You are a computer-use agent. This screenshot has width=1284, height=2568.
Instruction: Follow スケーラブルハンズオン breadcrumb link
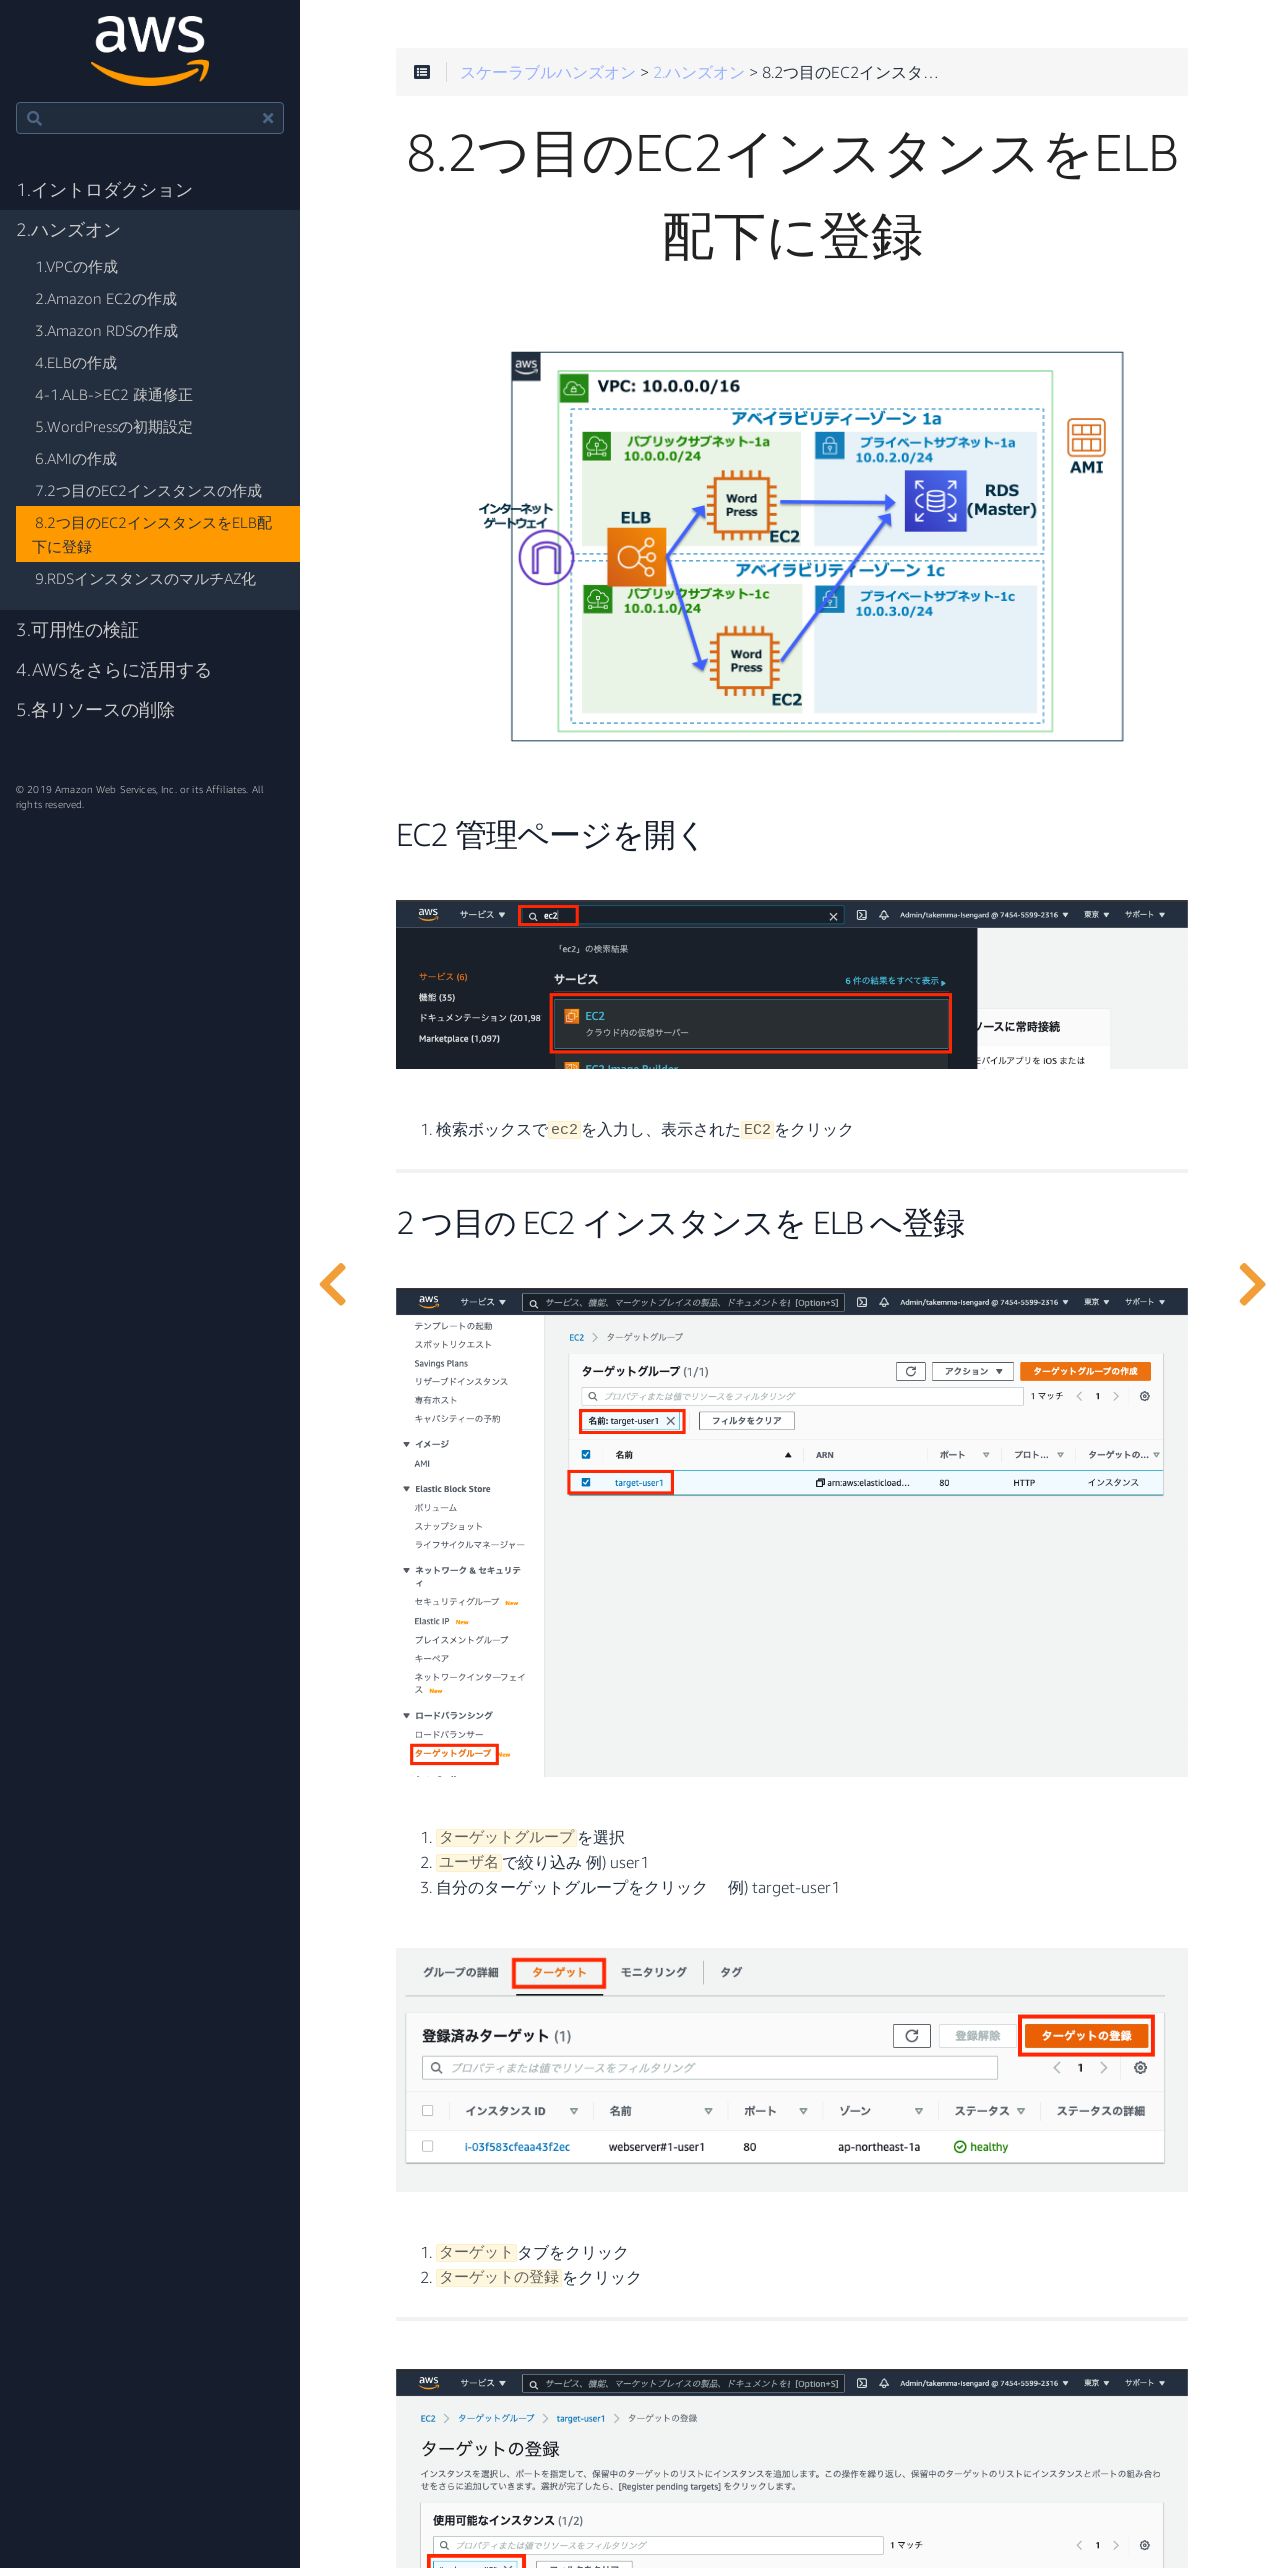[x=547, y=72]
